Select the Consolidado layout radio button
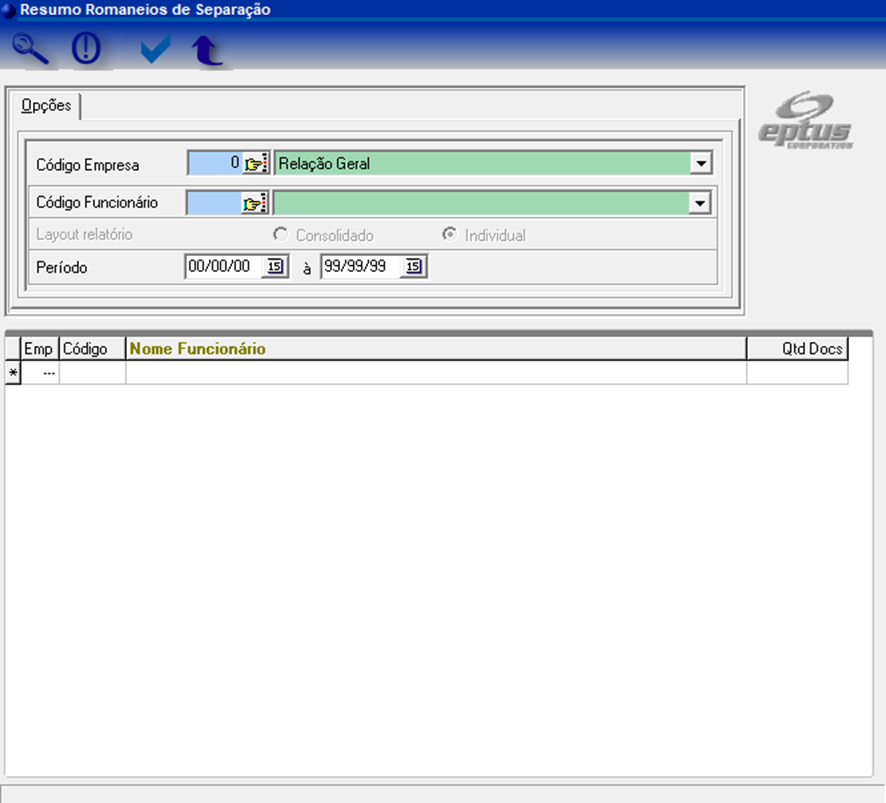The height and width of the screenshot is (803, 886). coord(280,235)
